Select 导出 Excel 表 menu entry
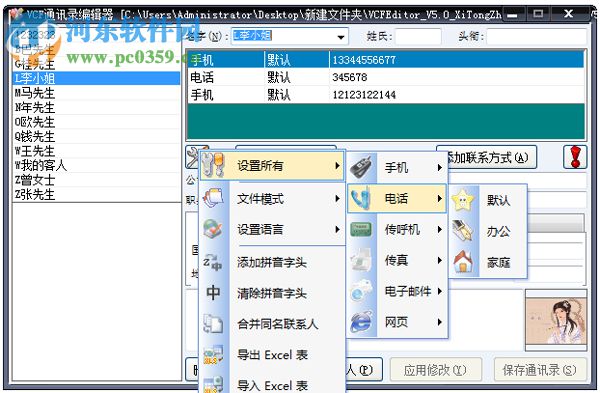Screen dimensions: 600x393 (x=271, y=355)
